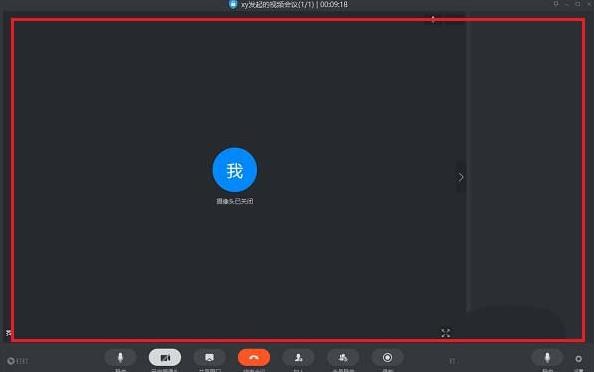Mute the microphone in the center toolbar
Image resolution: width=594 pixels, height=372 pixels.
pos(120,357)
